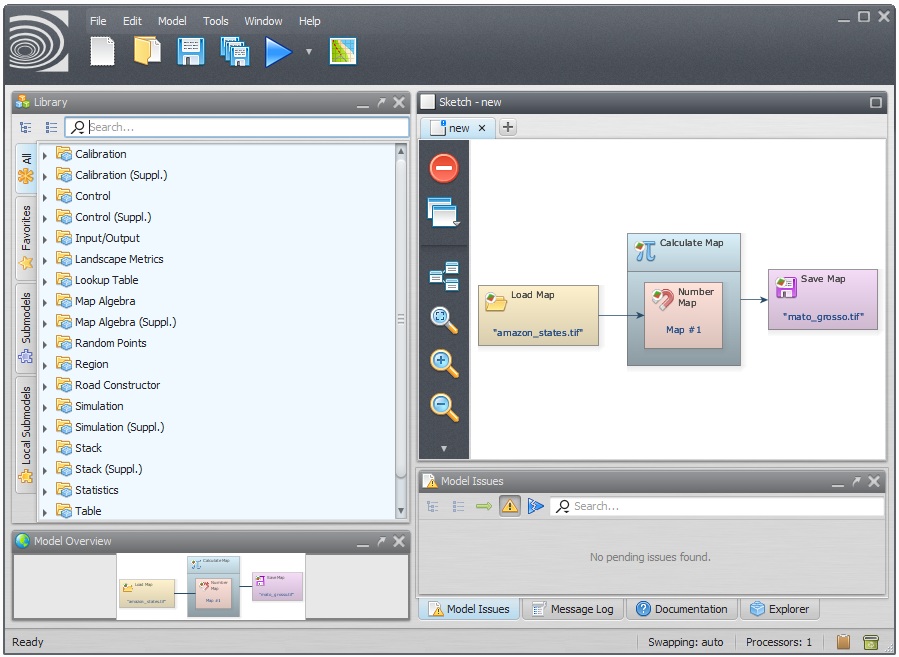Toggle the Library list view mode button
Screen dimensions: 899x657
[51, 127]
